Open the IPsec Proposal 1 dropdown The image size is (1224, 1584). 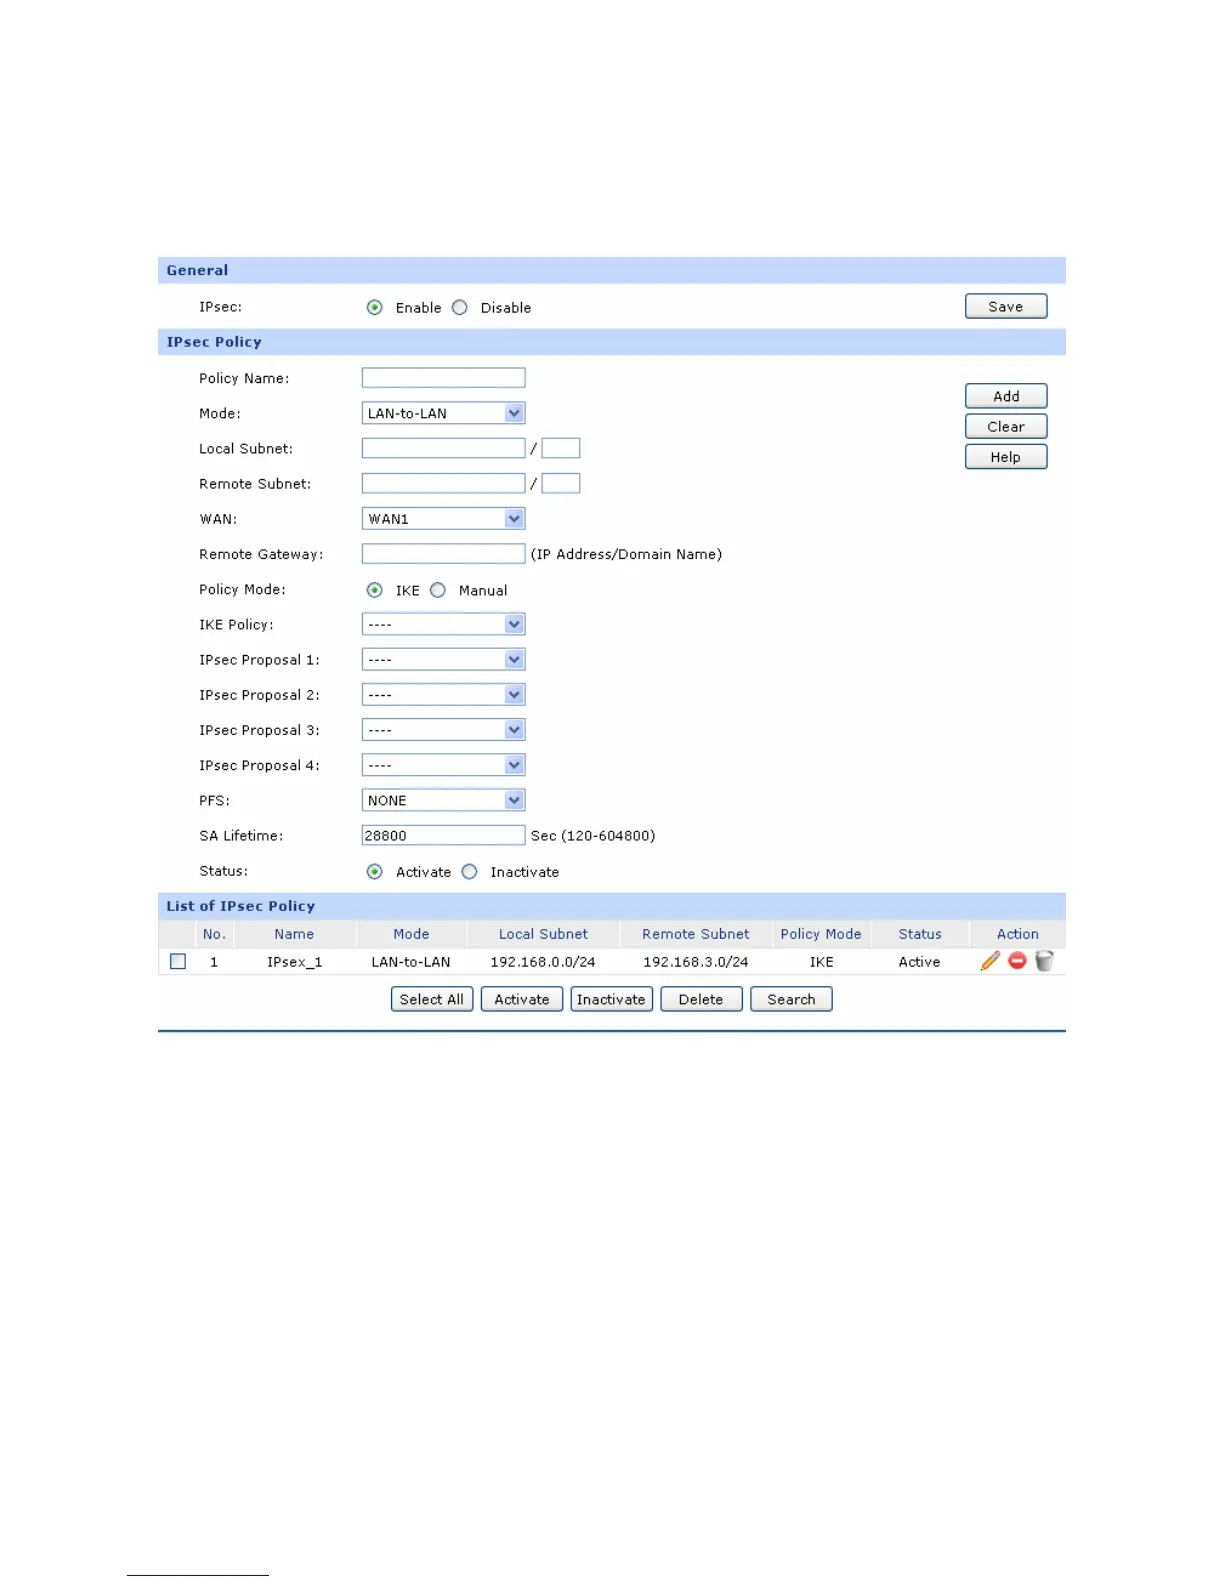(x=443, y=660)
